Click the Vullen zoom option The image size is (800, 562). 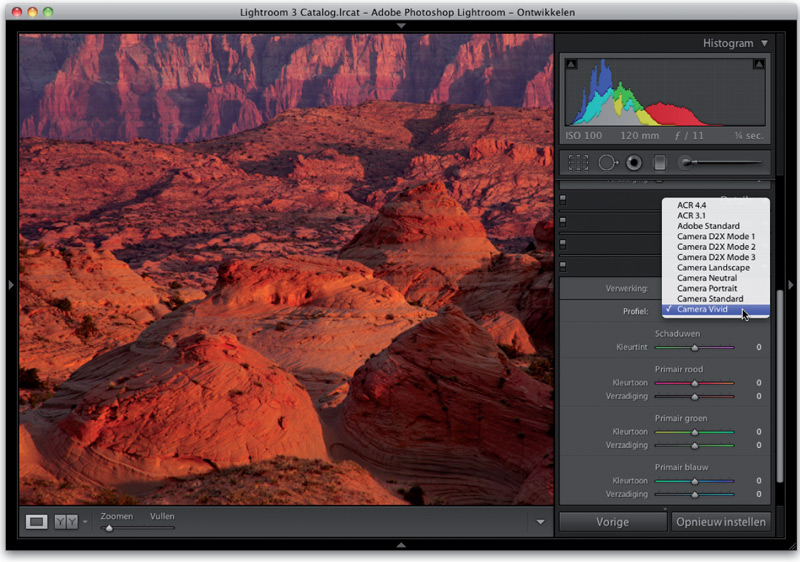tap(162, 516)
